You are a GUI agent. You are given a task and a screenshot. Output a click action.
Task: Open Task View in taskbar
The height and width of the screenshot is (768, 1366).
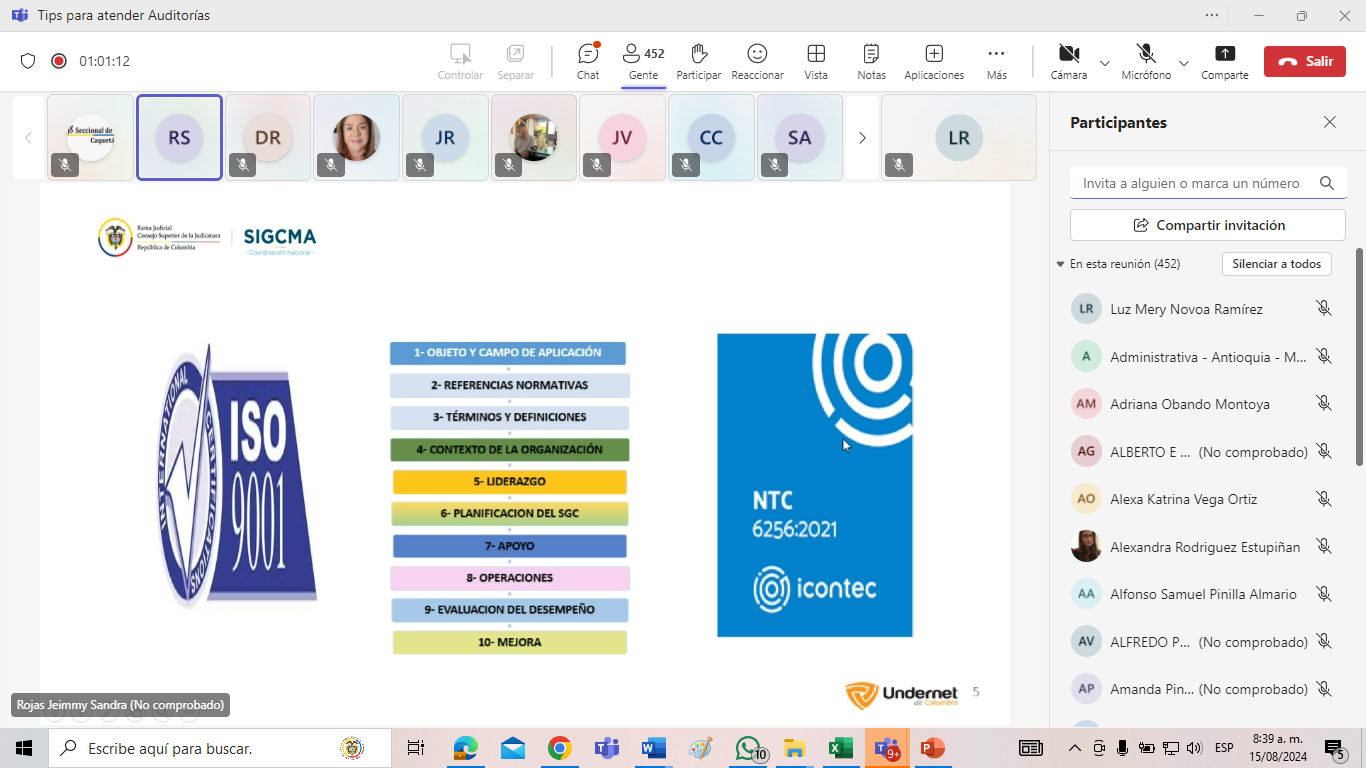[416, 748]
